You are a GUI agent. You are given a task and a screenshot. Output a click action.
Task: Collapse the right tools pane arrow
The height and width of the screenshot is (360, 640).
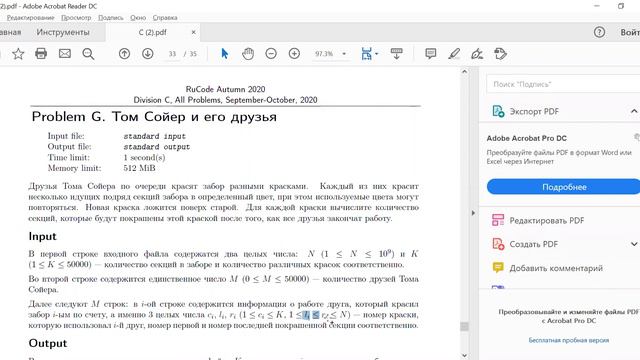point(473,213)
